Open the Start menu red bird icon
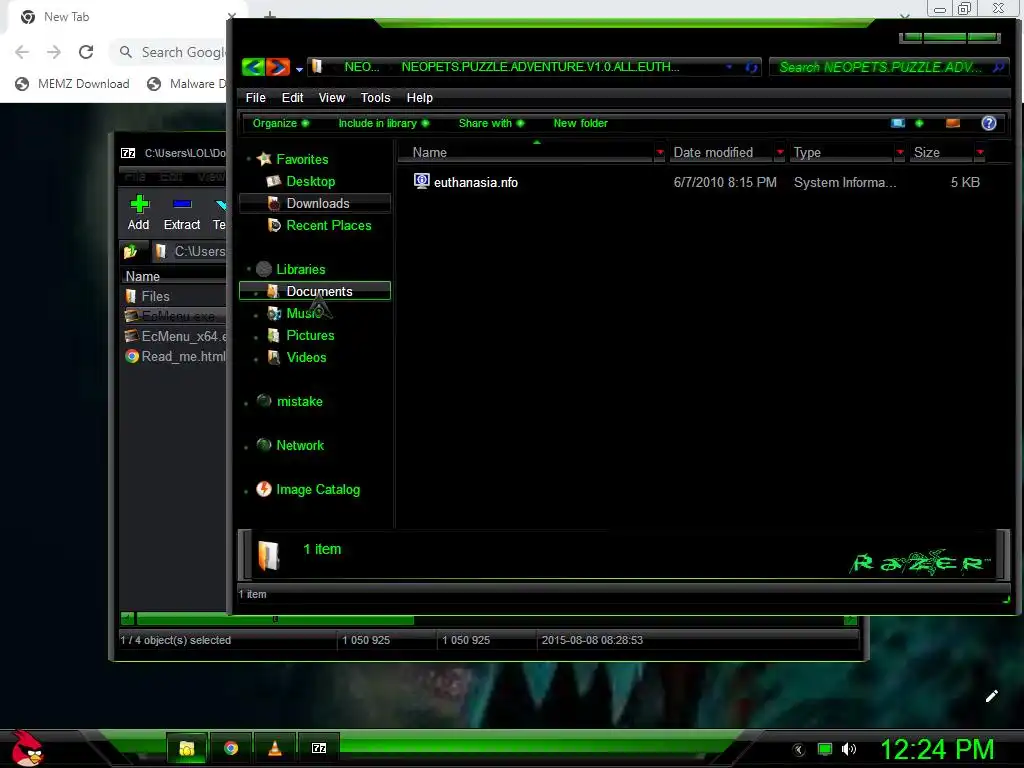 coord(27,748)
